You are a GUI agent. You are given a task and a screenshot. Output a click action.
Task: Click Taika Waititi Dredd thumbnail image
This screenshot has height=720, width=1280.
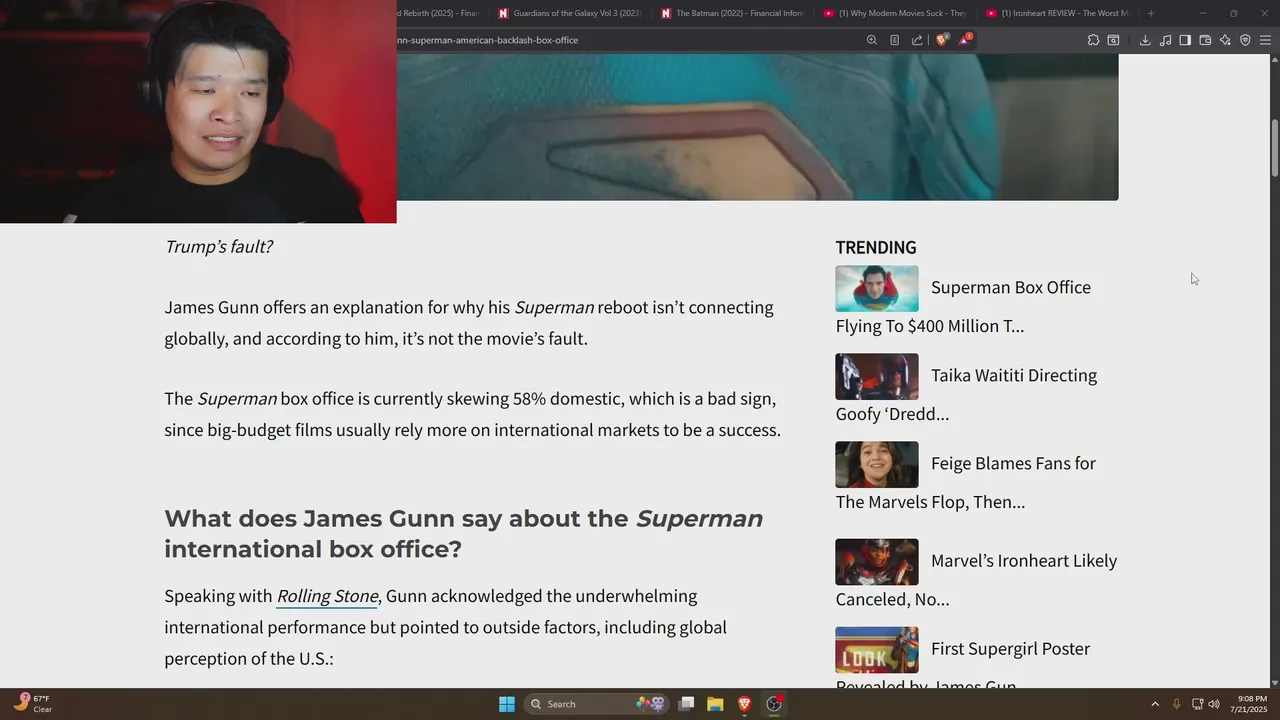877,376
